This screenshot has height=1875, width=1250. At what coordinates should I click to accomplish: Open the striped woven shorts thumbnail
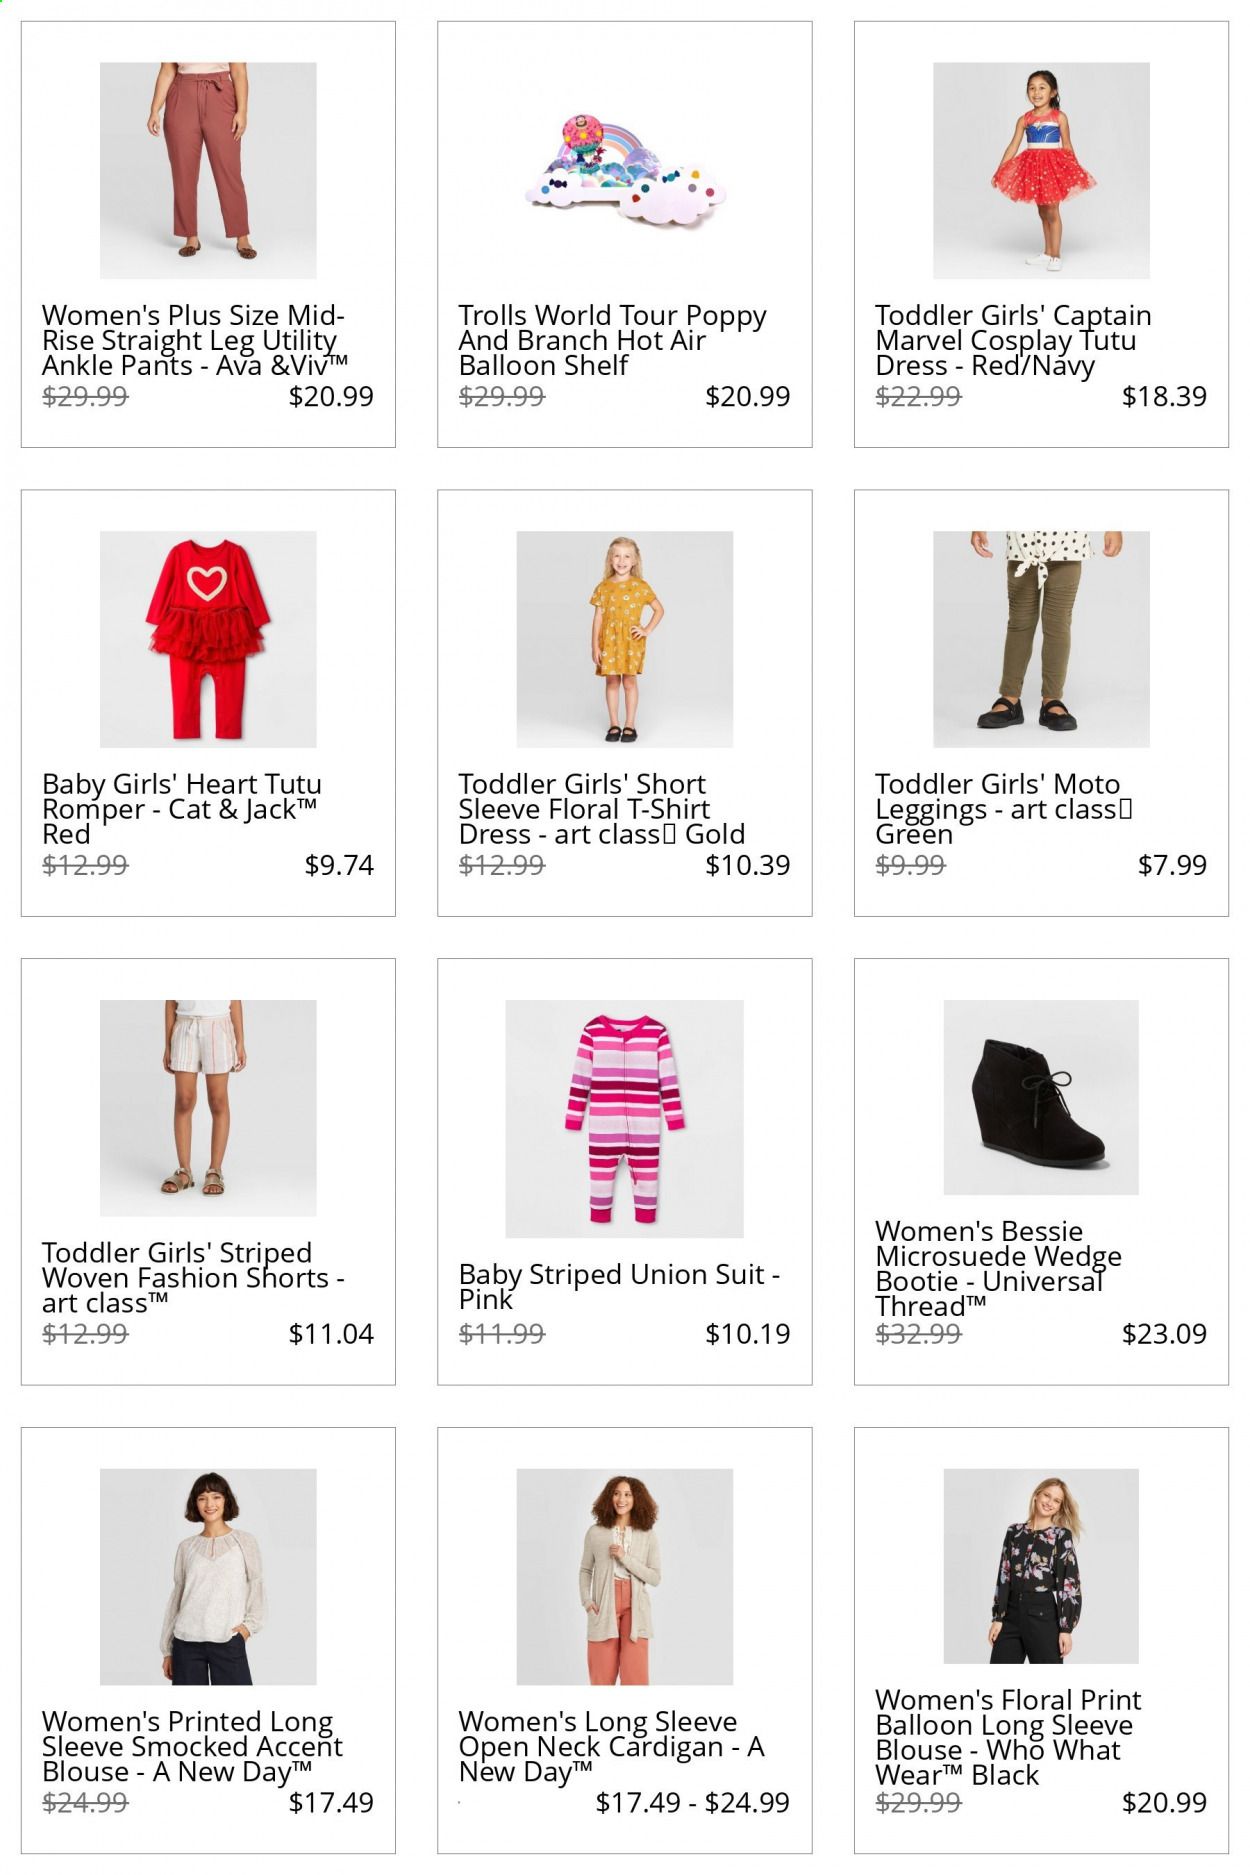[x=208, y=1108]
